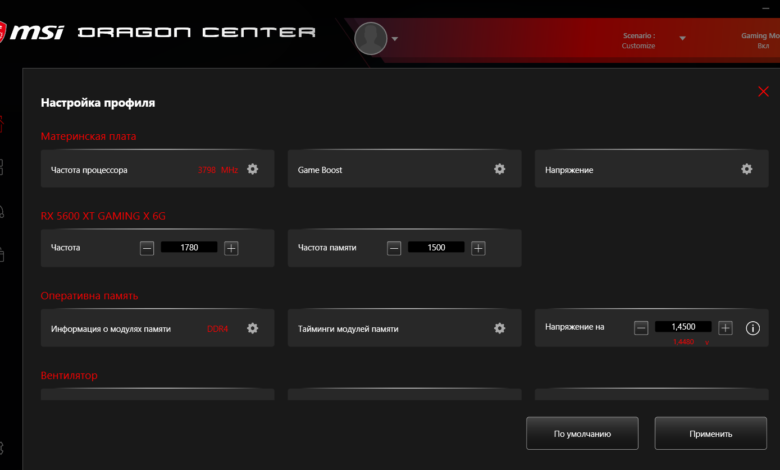Minimize the Dragon Center window
Viewport: 780px width, 470px height.
tap(765, 8)
